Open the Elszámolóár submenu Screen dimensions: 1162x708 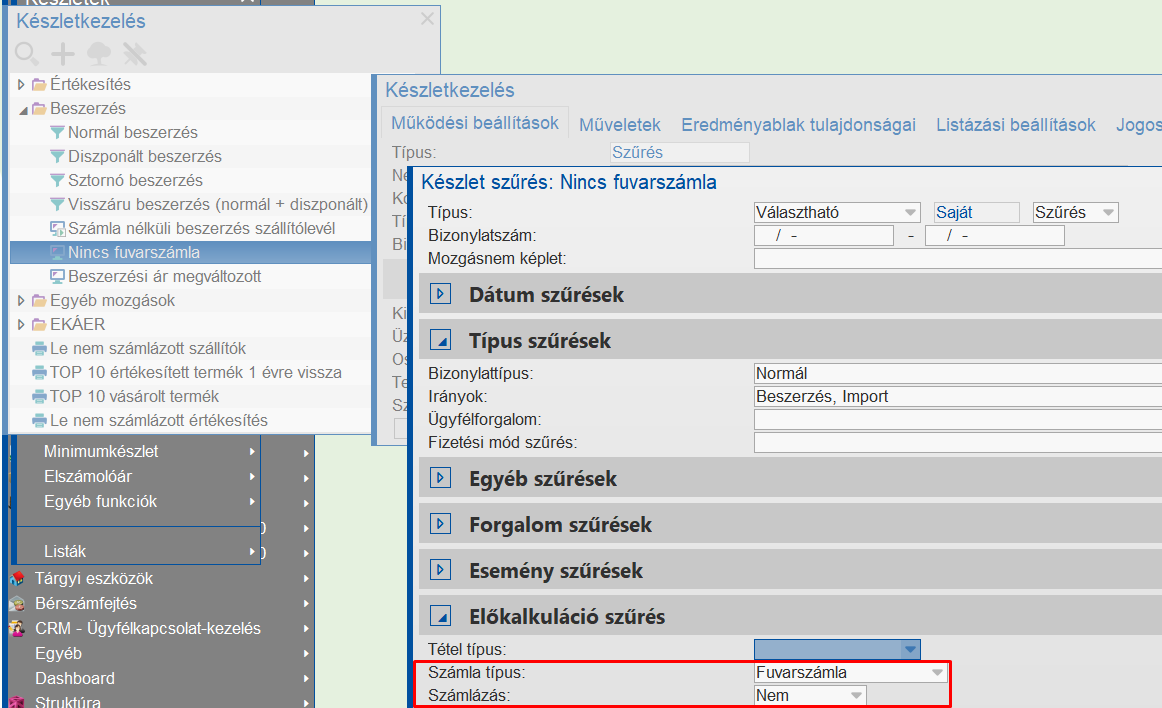[140, 476]
